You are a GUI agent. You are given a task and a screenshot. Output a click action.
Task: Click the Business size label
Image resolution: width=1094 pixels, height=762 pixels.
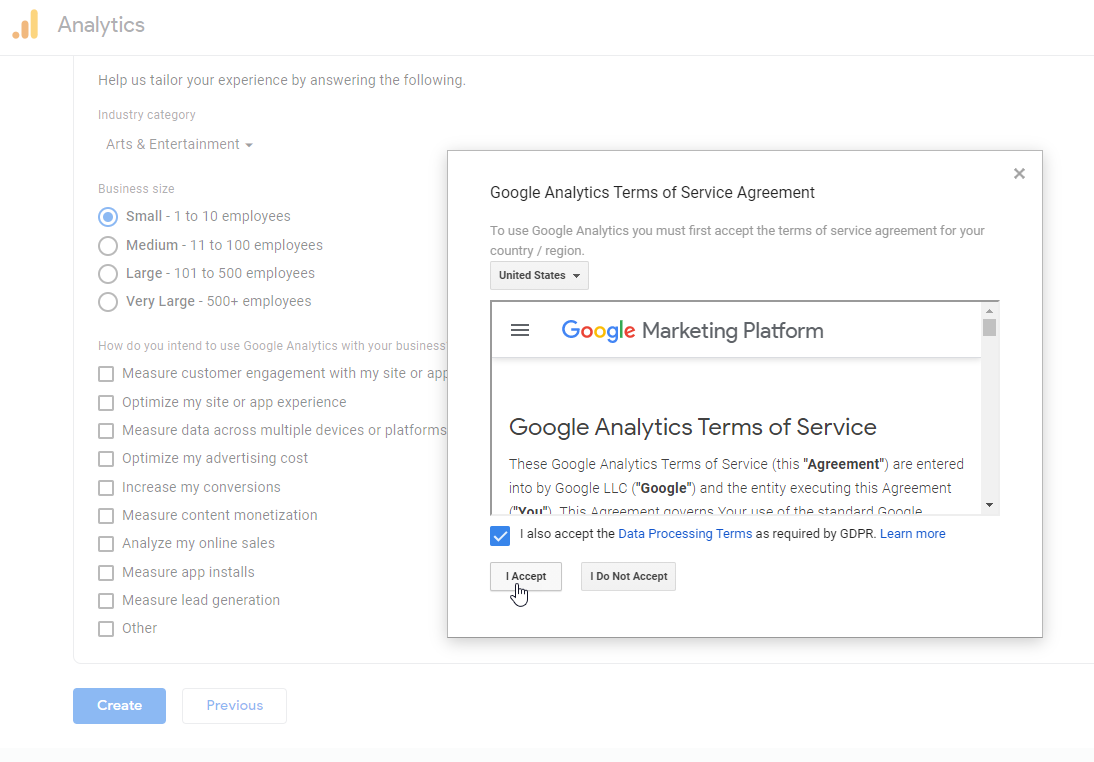tap(136, 188)
